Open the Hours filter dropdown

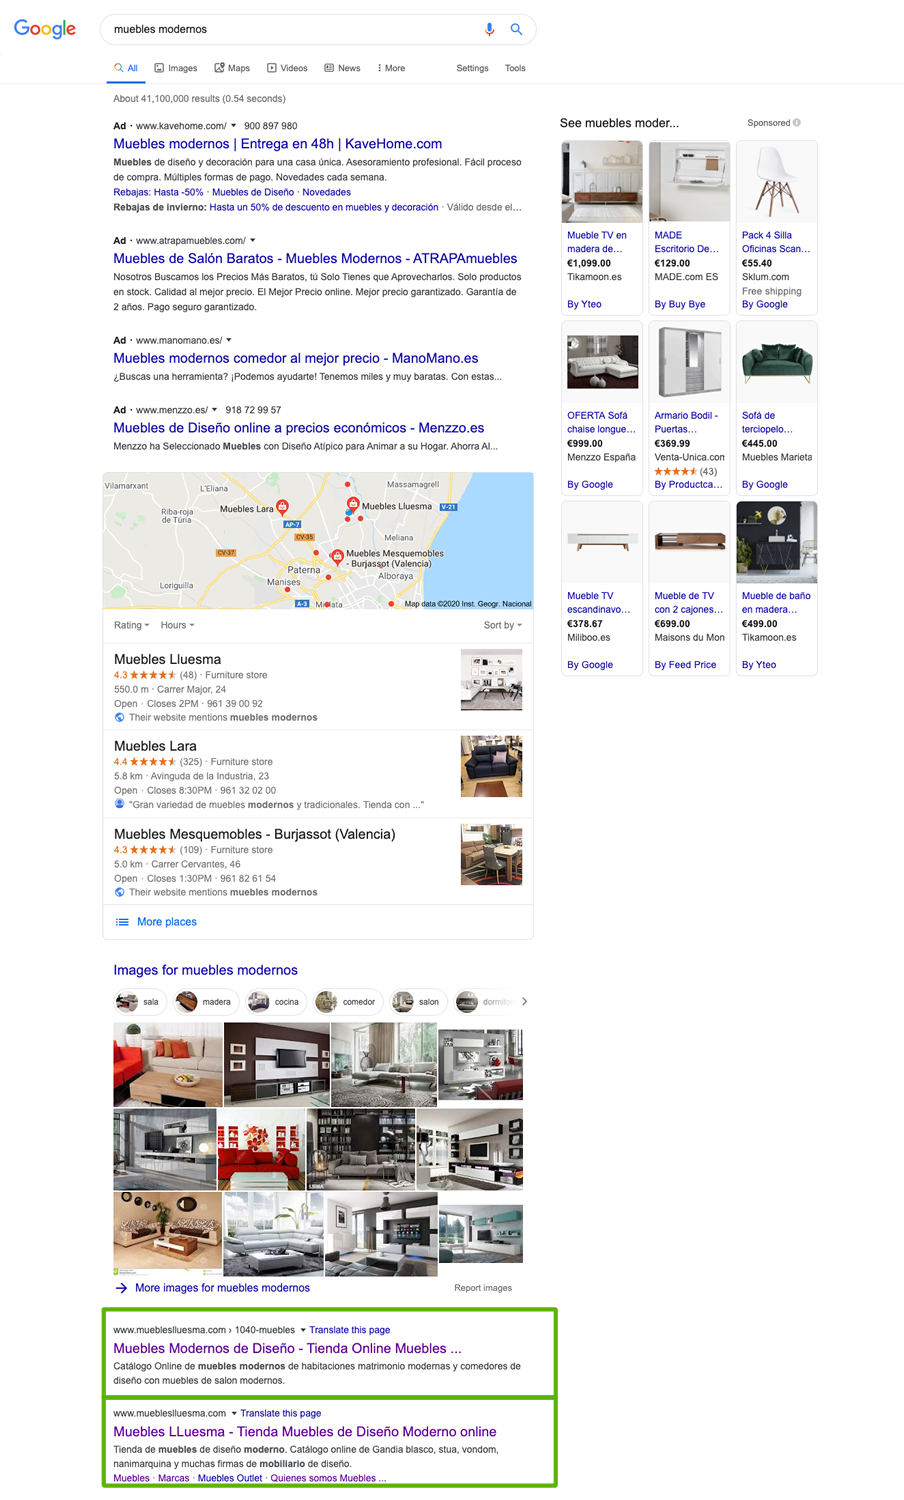click(177, 625)
